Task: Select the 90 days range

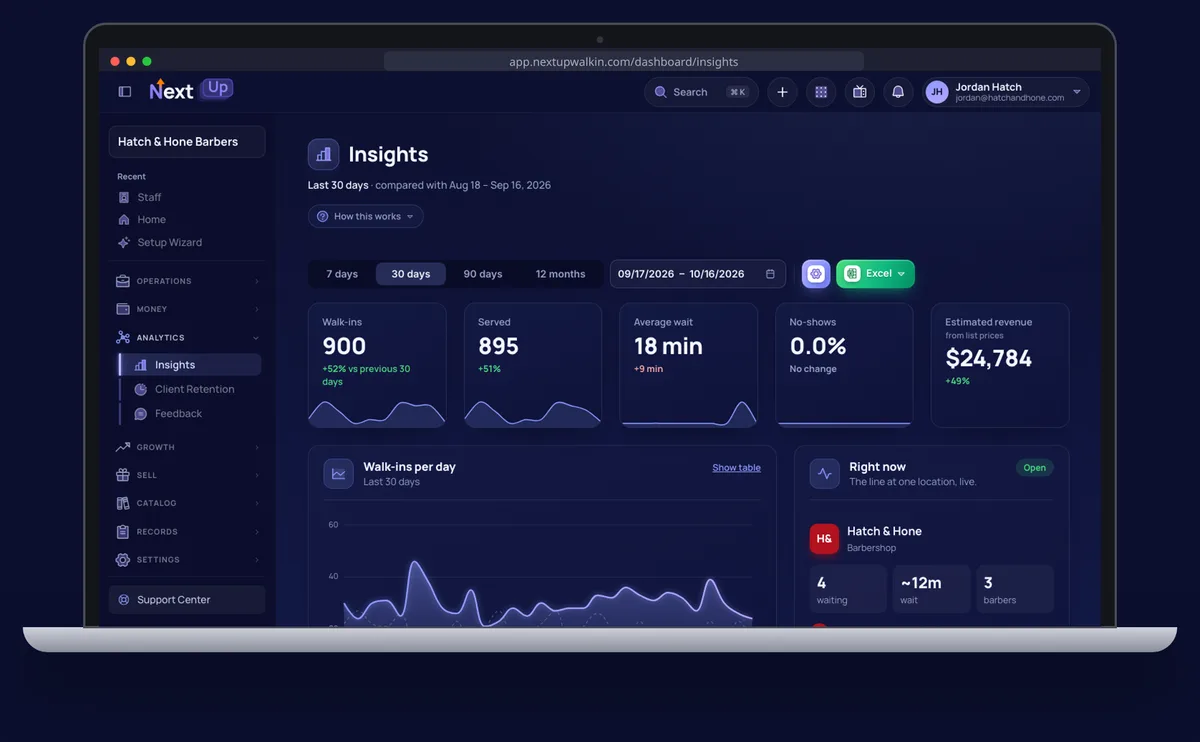Action: pyautogui.click(x=483, y=274)
